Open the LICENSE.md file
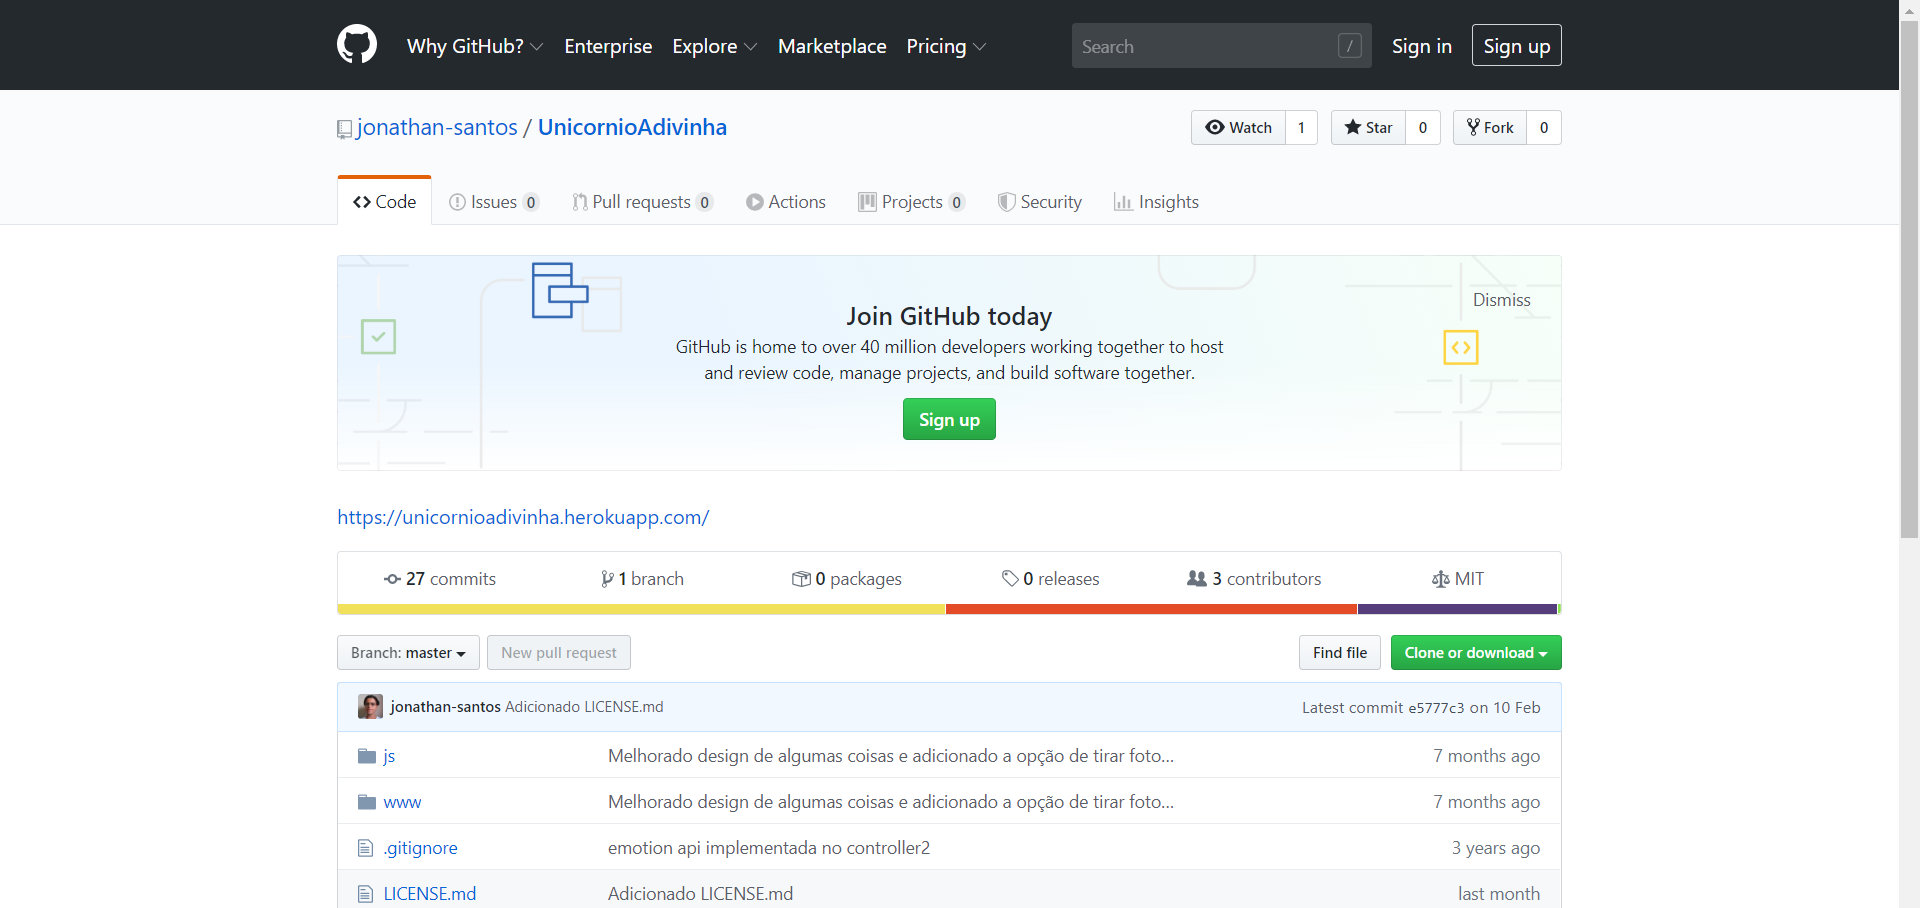 pyautogui.click(x=429, y=894)
